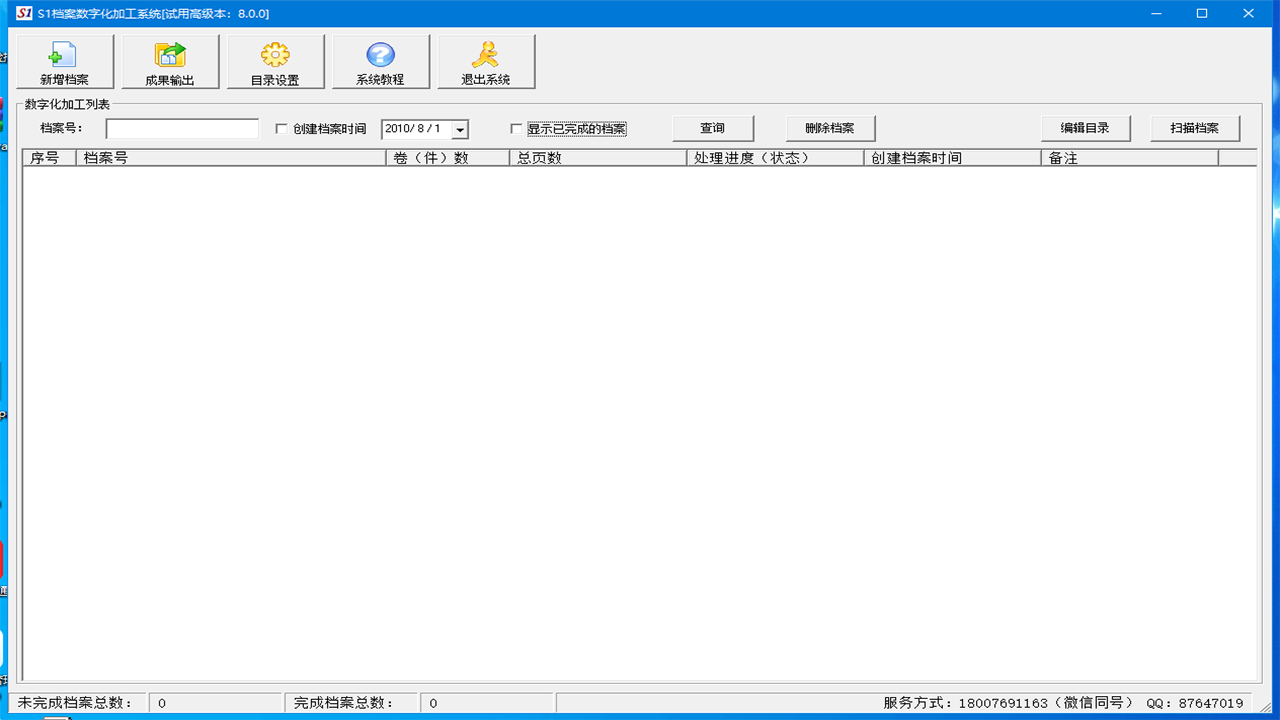The height and width of the screenshot is (720, 1280).
Task: Check the 显示已完成的档案 option
Action: coord(516,128)
